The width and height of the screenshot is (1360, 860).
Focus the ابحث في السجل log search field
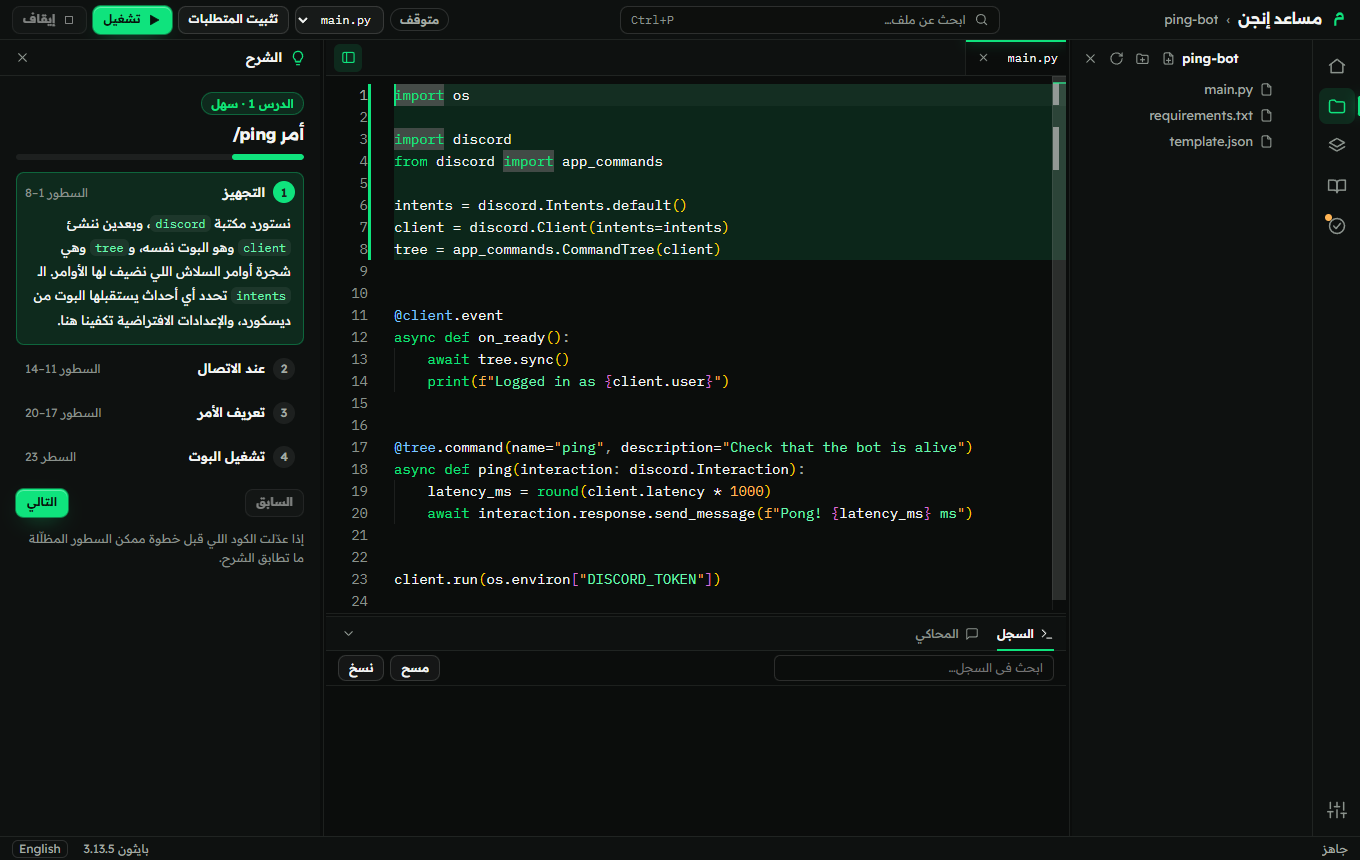914,668
